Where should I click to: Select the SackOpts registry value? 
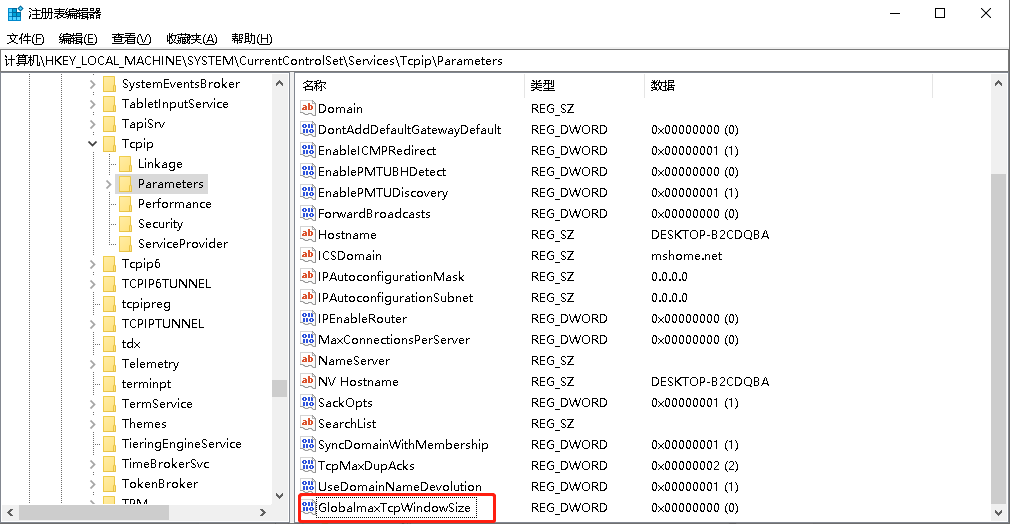[345, 402]
